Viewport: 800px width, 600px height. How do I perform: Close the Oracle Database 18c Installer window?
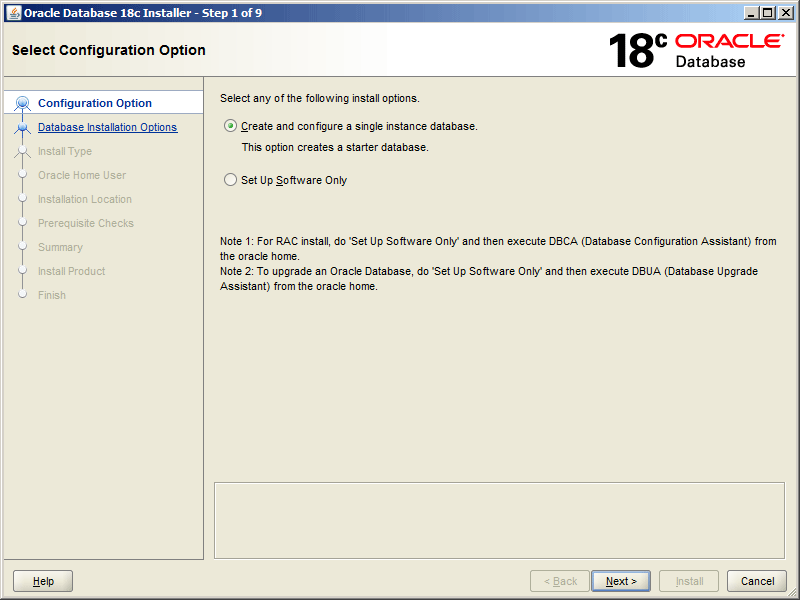(x=786, y=13)
